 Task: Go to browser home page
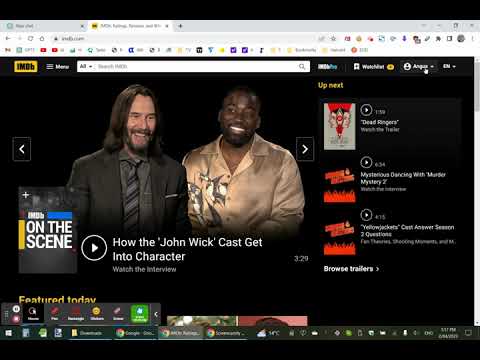tap(42, 38)
